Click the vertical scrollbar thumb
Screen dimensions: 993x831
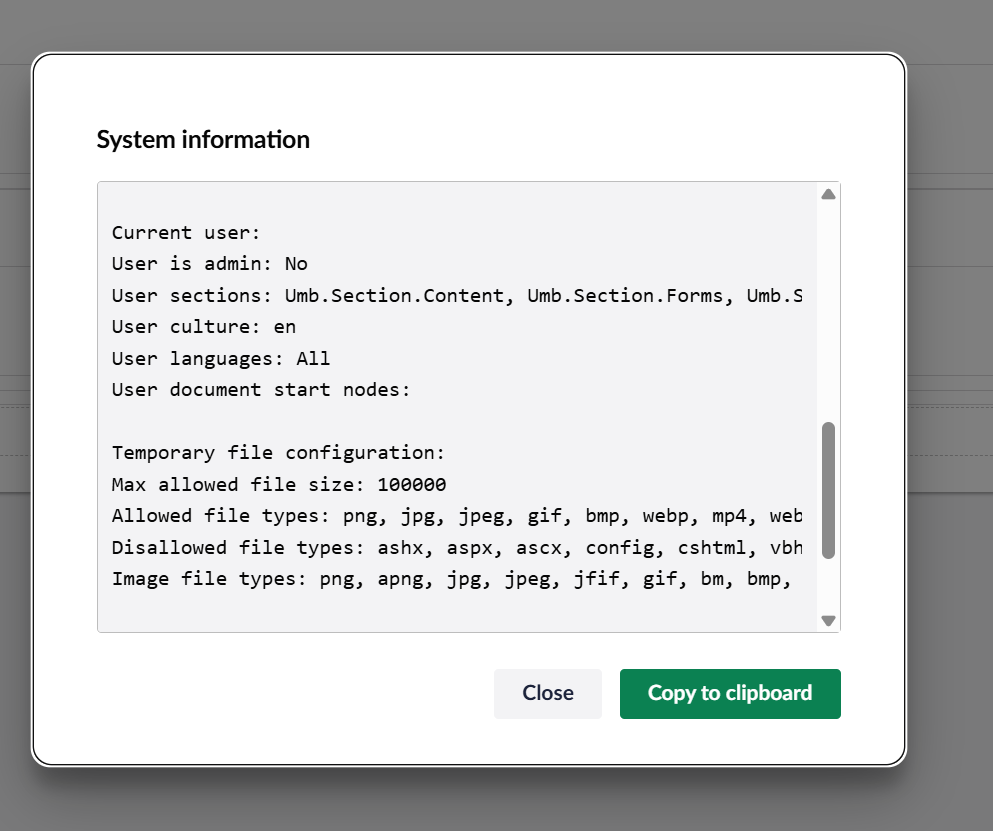[828, 490]
